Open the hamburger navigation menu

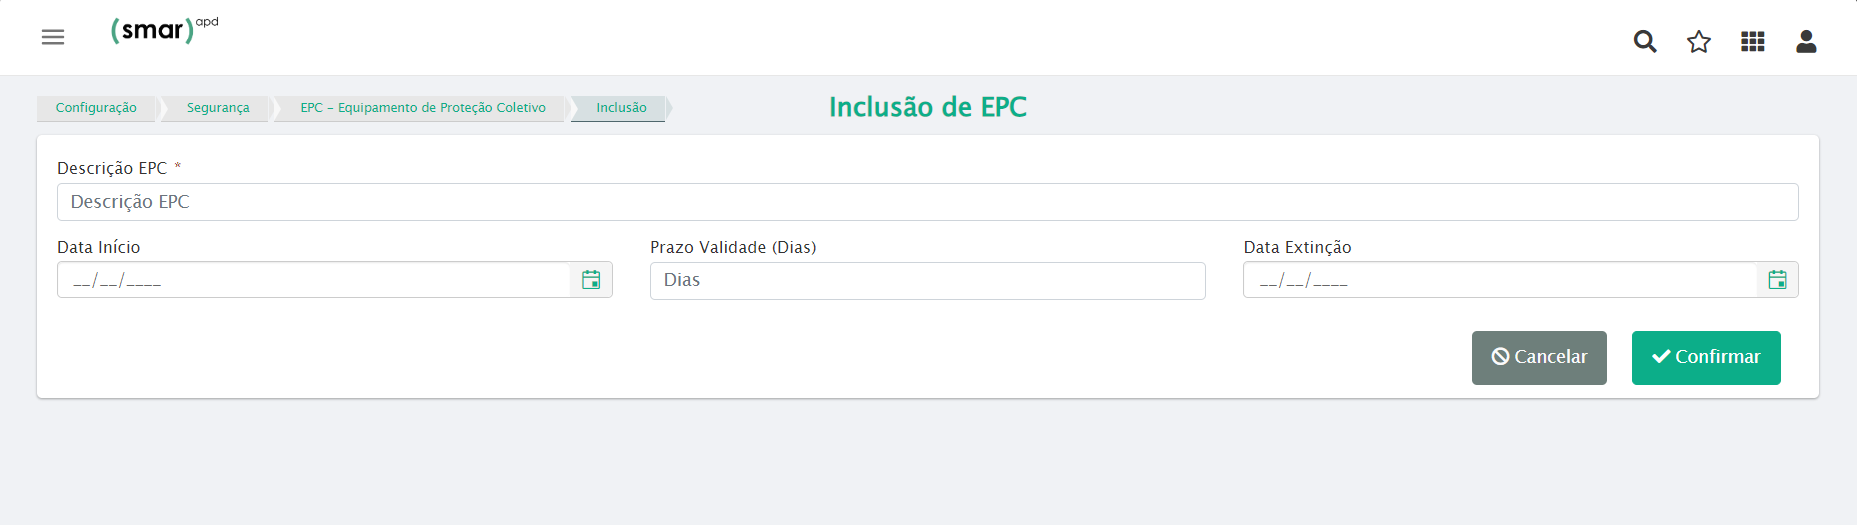point(53,38)
